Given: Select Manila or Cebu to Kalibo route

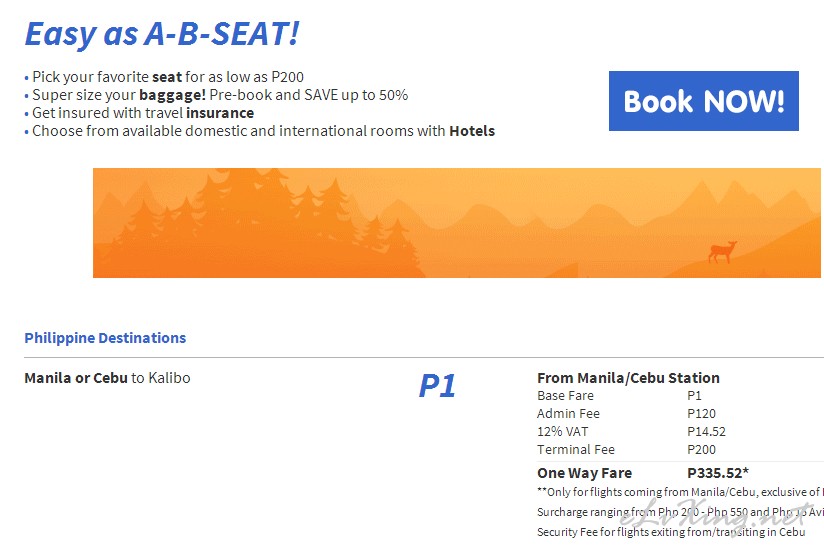Looking at the screenshot, I should click(107, 378).
